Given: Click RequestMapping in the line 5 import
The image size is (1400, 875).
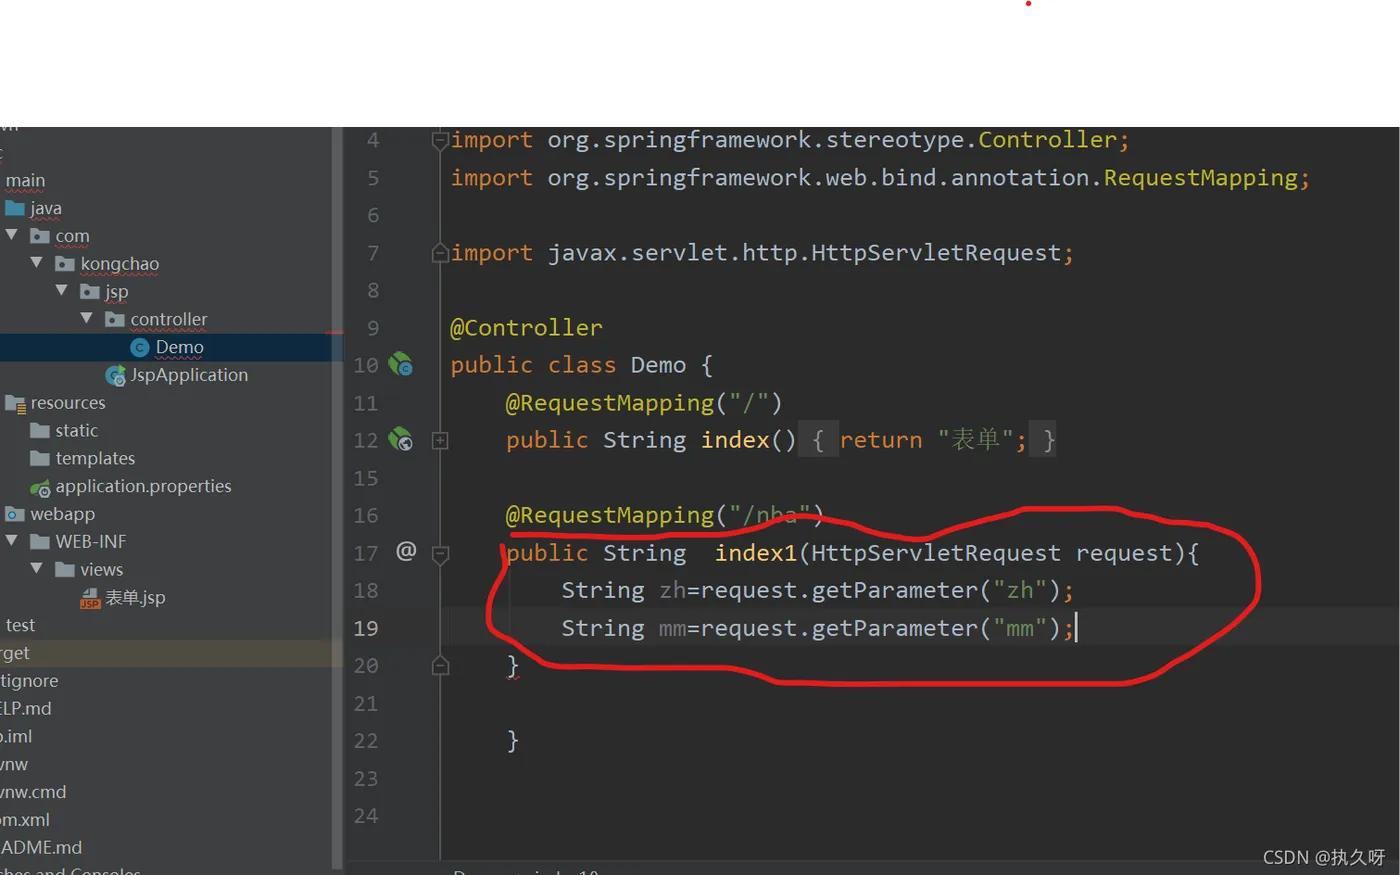Looking at the screenshot, I should [1200, 178].
